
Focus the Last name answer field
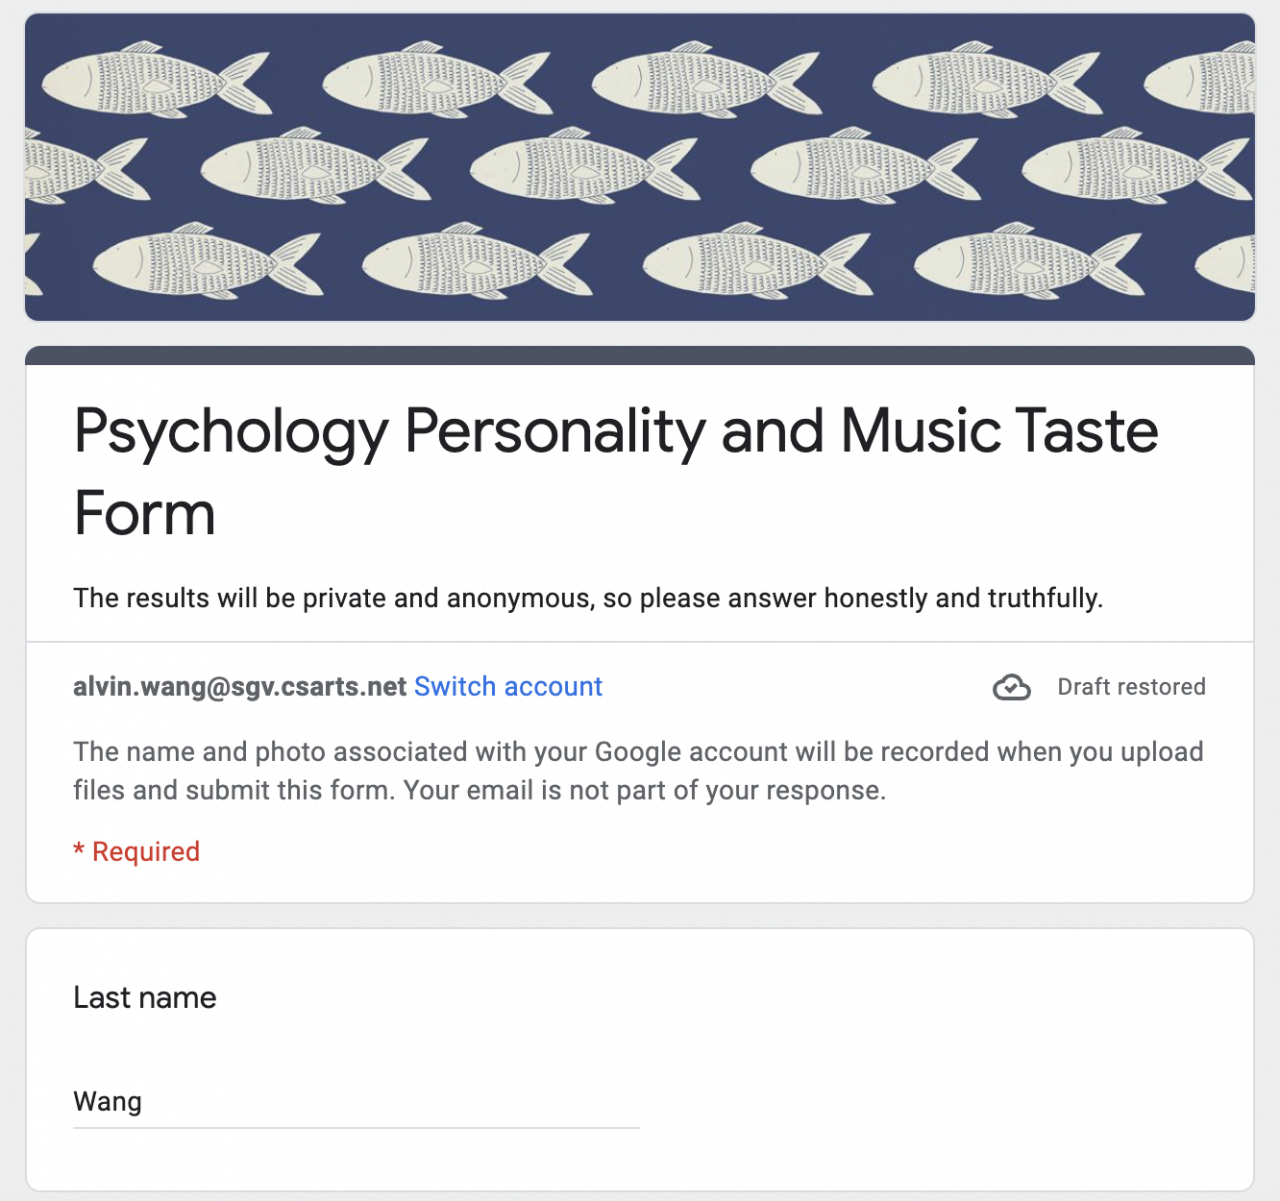356,1102
